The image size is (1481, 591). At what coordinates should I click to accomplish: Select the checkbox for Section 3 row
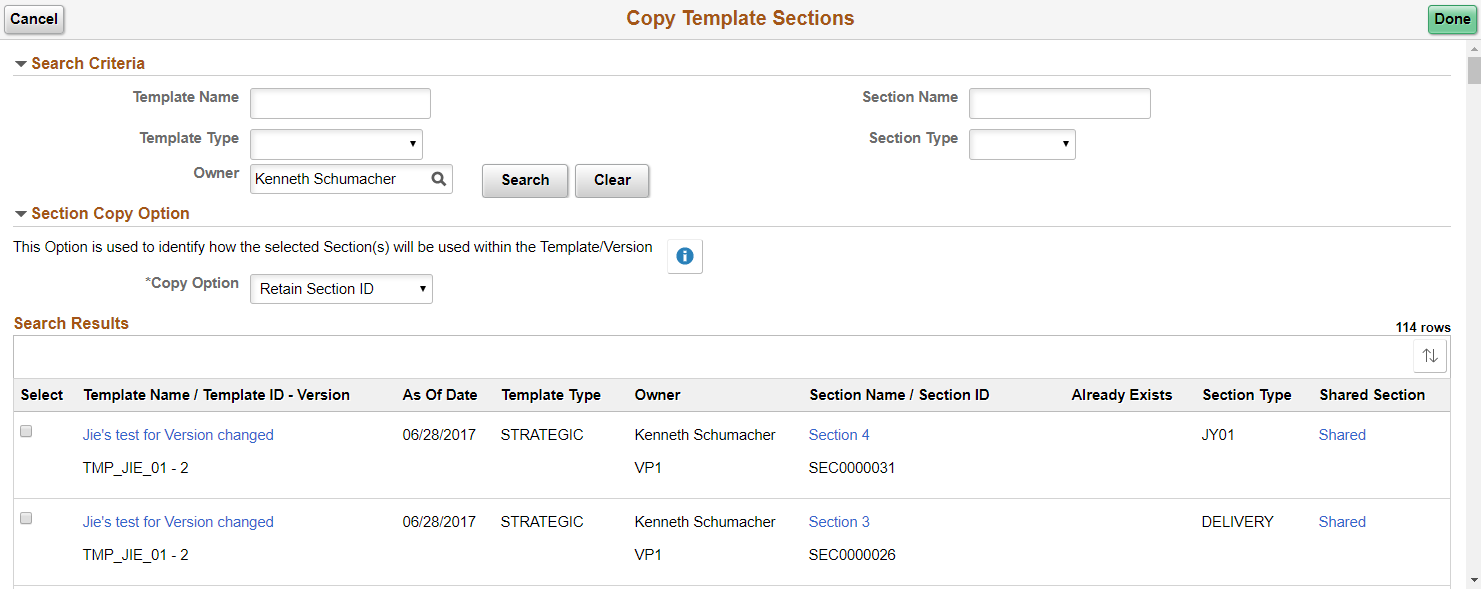click(26, 518)
